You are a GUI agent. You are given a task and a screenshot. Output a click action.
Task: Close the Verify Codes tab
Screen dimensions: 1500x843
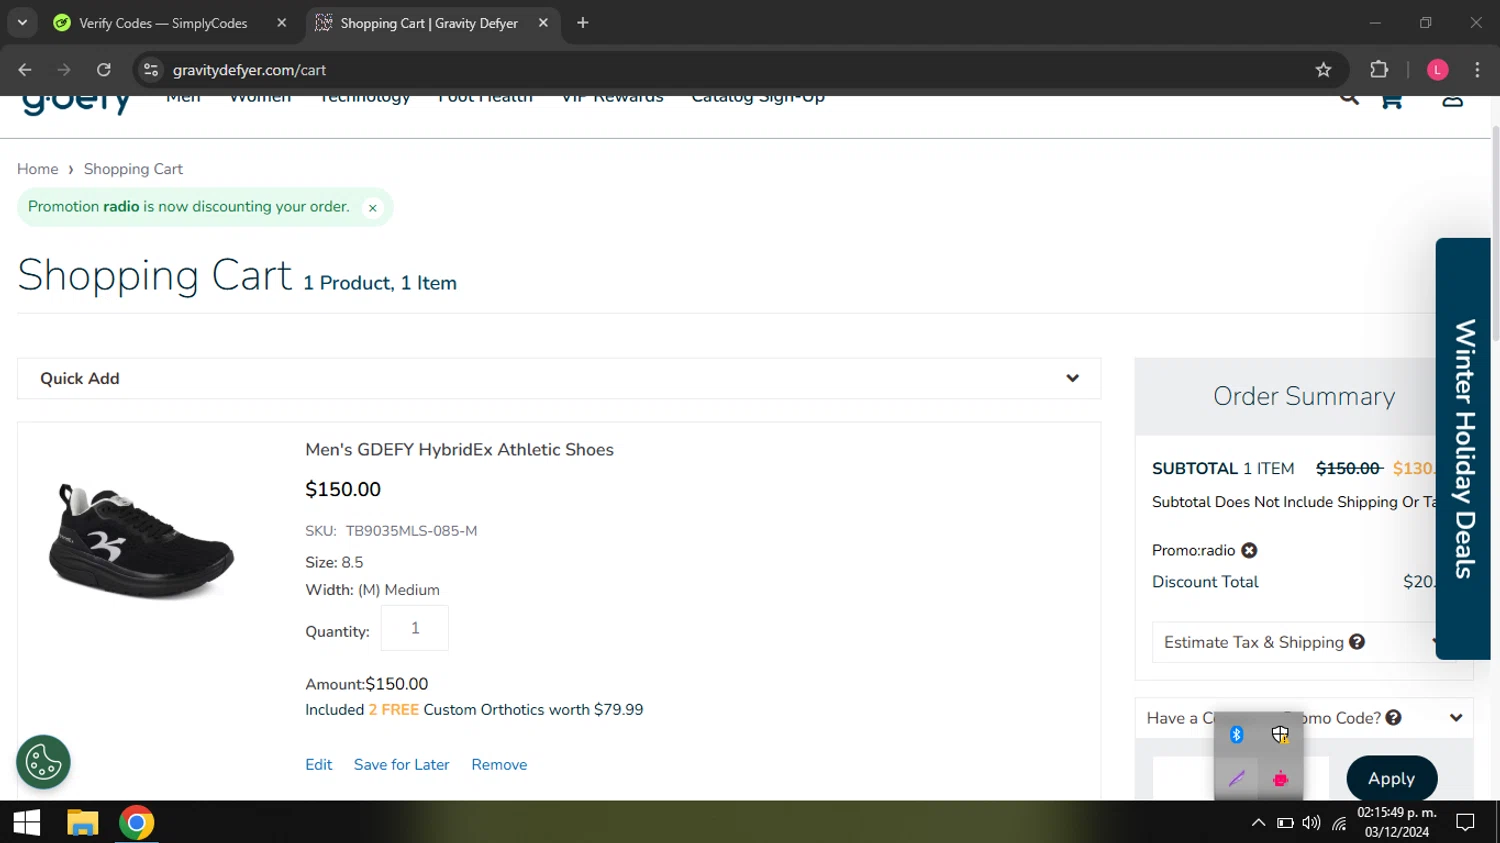(x=282, y=23)
